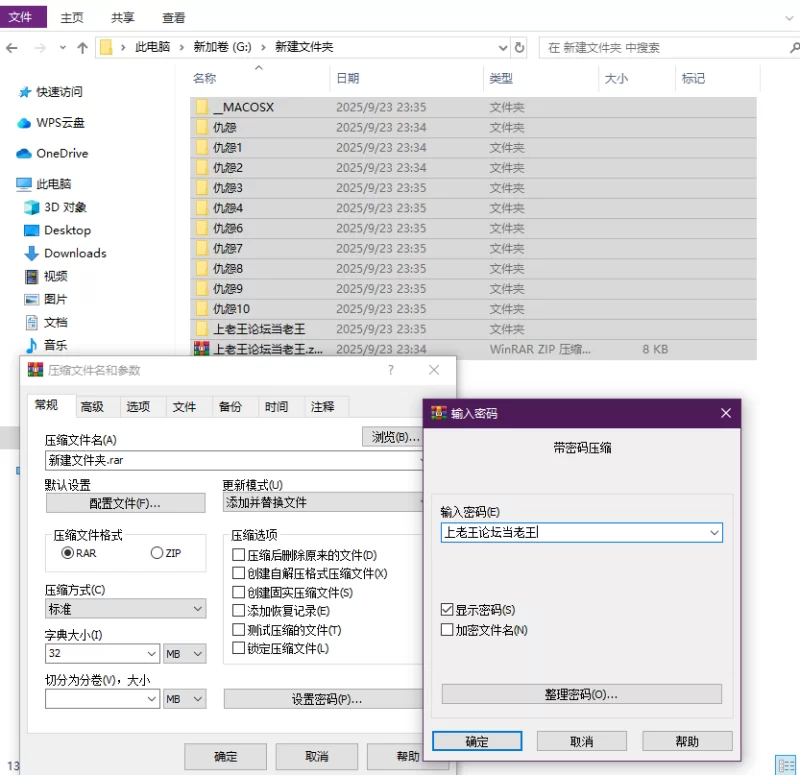Select the ZIP archive format radio button
This screenshot has height=776, width=800.
156,553
